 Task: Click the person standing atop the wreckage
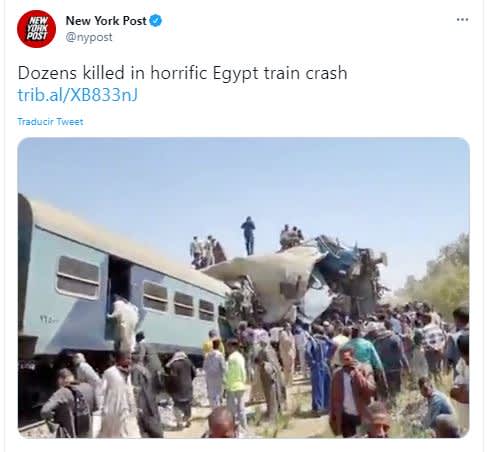coord(248,235)
